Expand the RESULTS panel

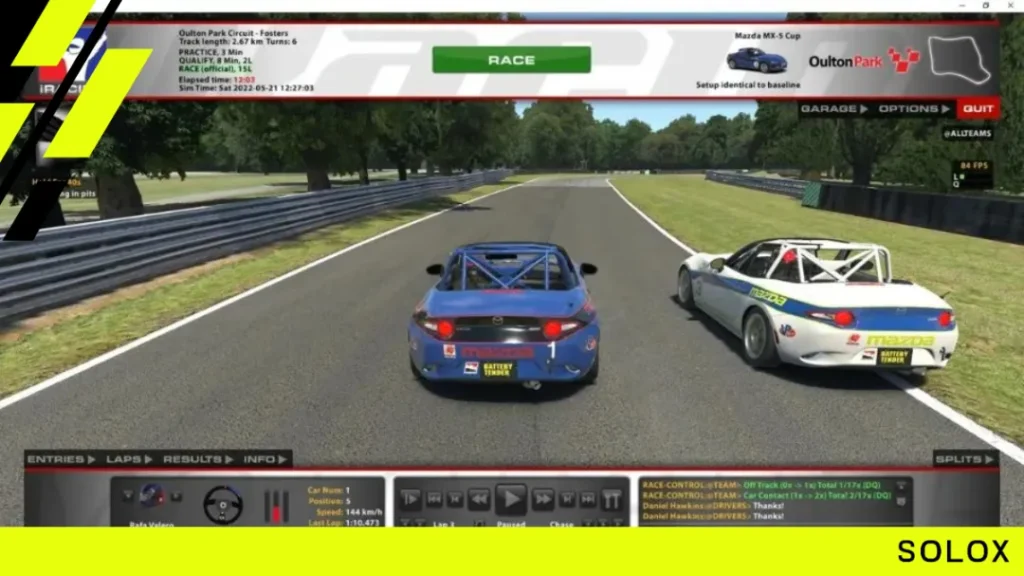pyautogui.click(x=198, y=459)
